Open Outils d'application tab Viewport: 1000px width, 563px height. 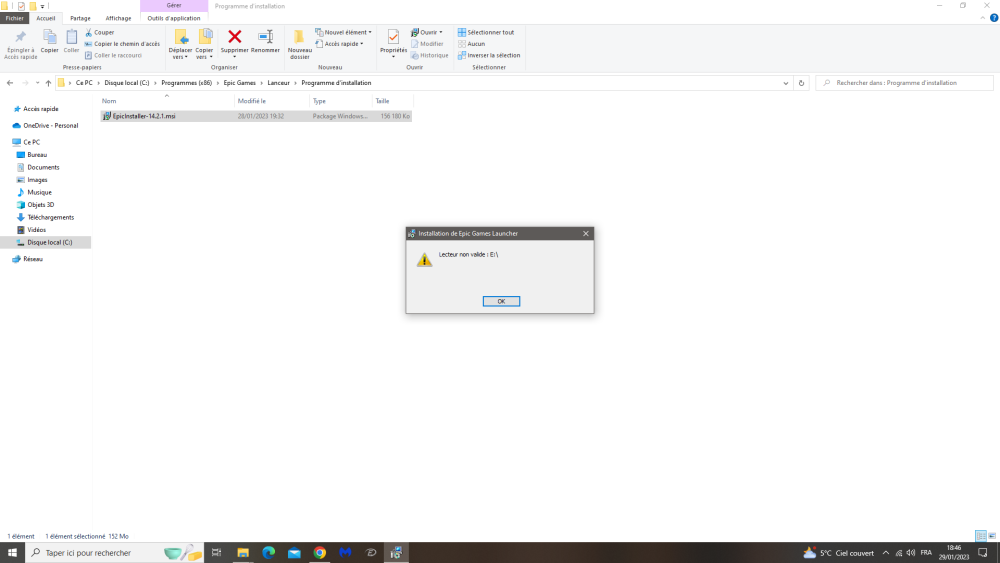(174, 18)
